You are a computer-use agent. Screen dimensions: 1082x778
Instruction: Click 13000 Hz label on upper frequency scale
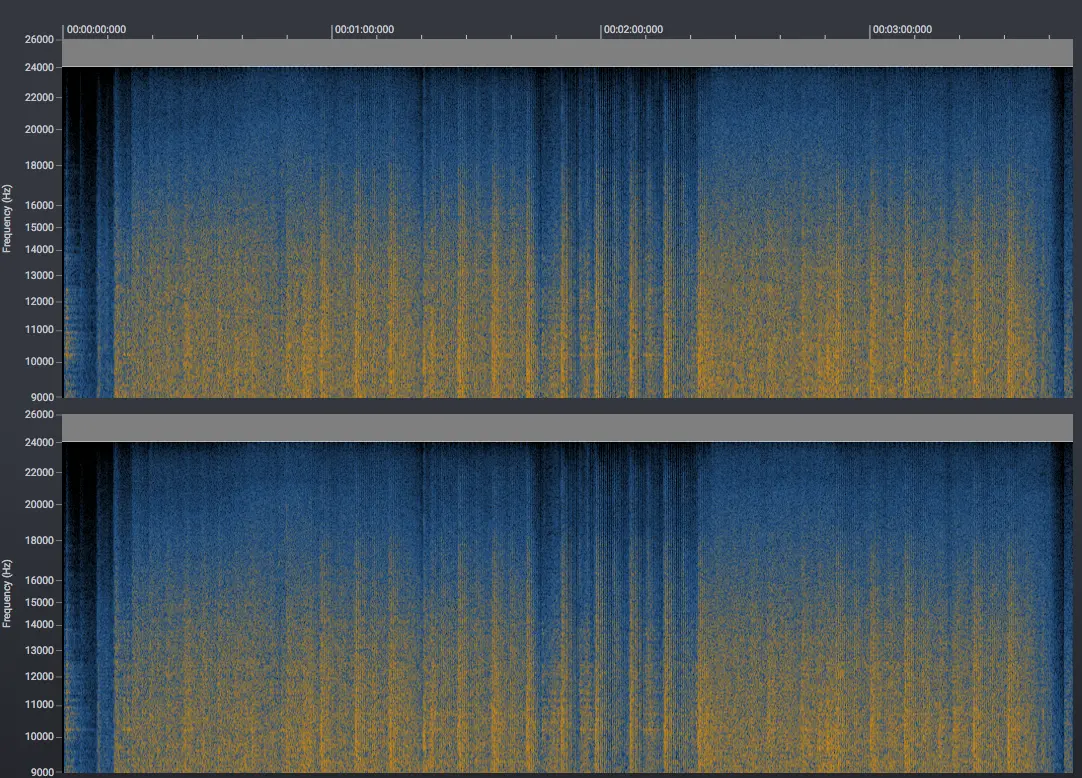tap(39, 275)
